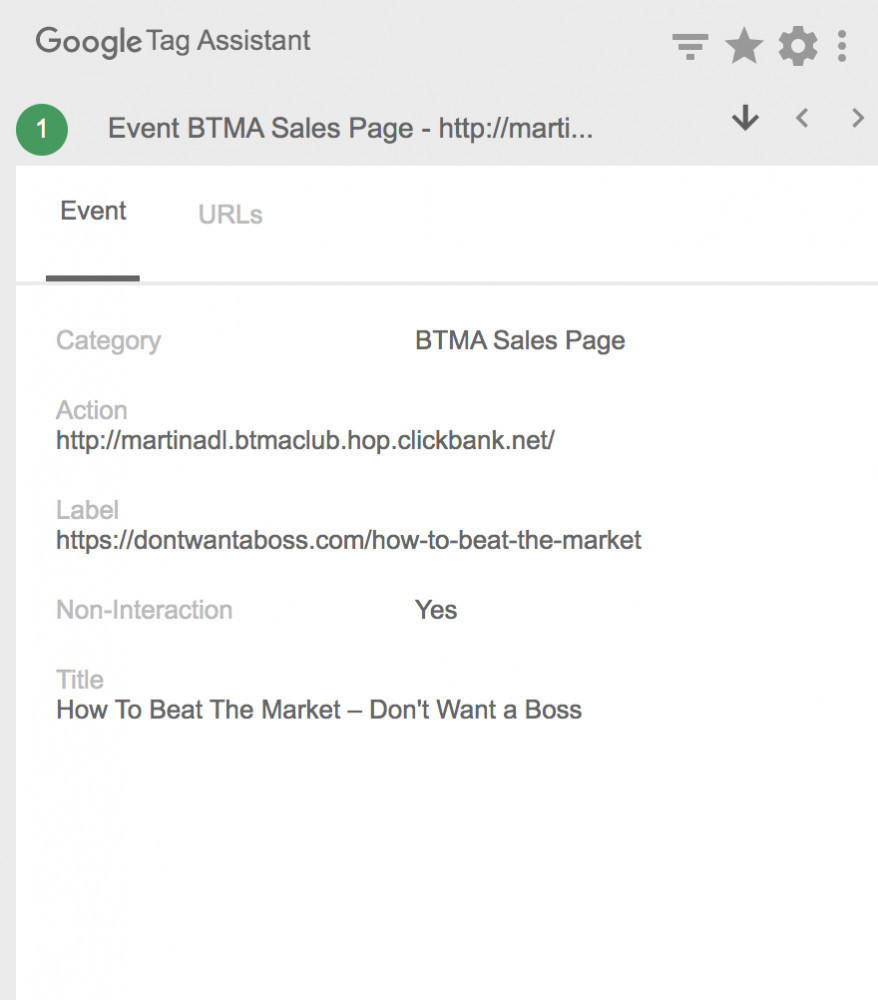Click the Title value How To Beat The Market
This screenshot has height=1000, width=878.
(319, 710)
